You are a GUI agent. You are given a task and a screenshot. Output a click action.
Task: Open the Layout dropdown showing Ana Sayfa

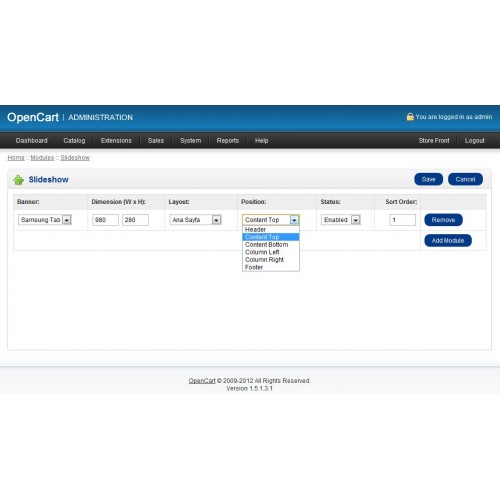tap(195, 220)
